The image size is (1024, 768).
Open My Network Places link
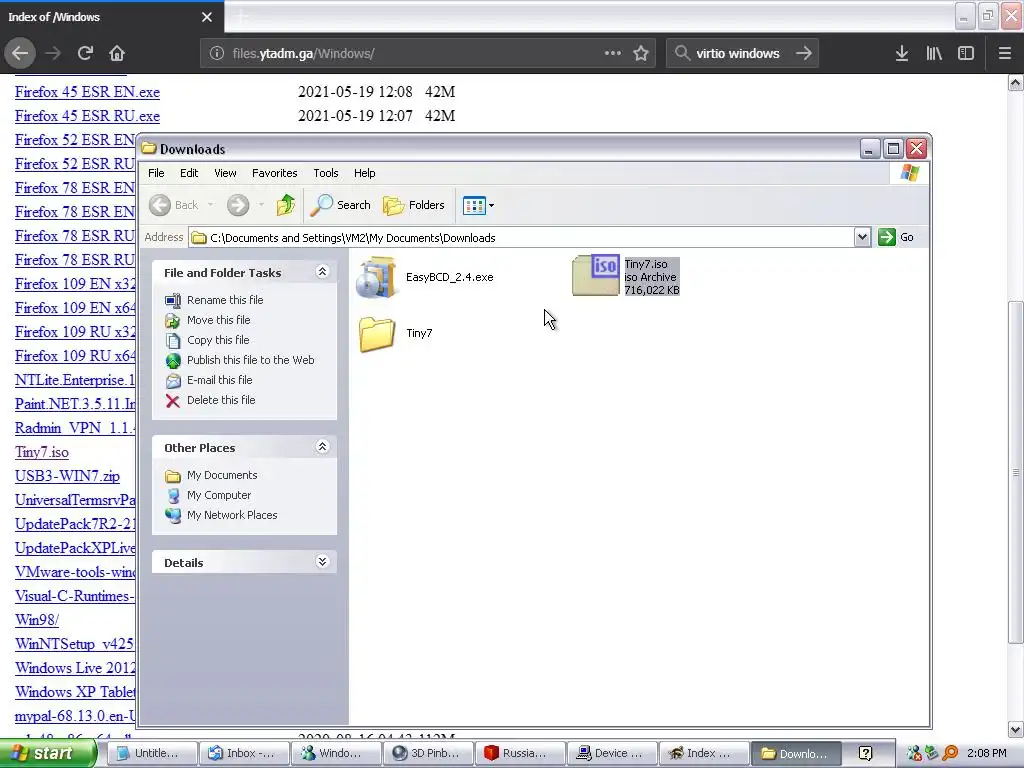click(232, 515)
